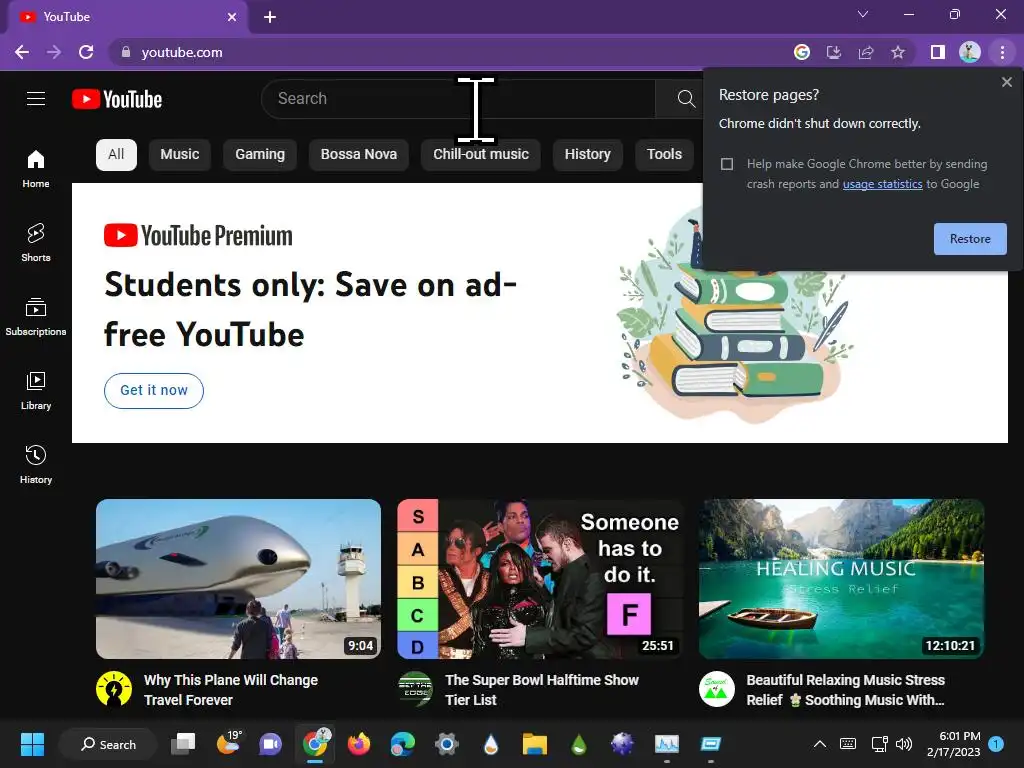Image resolution: width=1024 pixels, height=768 pixels.
Task: Reload the page
Action: (x=86, y=52)
